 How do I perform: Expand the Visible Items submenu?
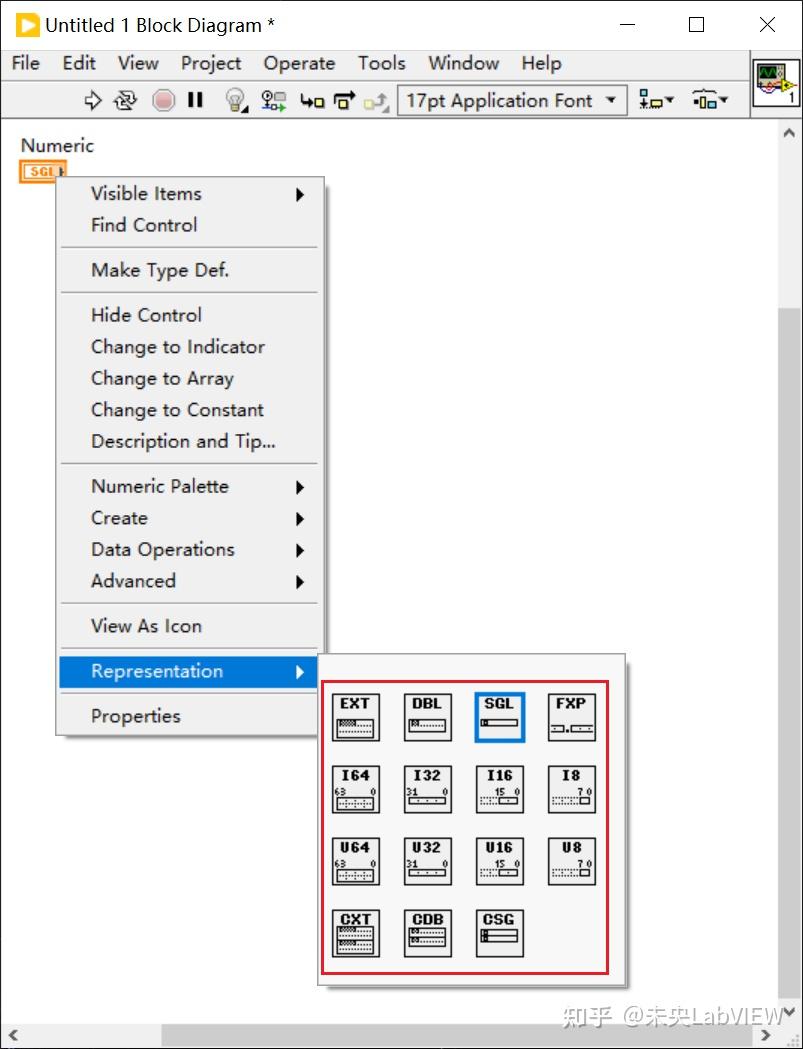pyautogui.click(x=189, y=194)
